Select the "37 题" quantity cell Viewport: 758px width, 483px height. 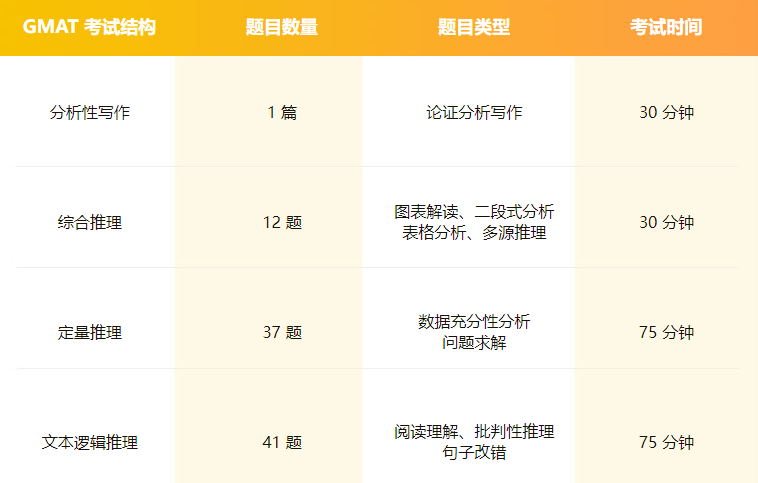[282, 332]
